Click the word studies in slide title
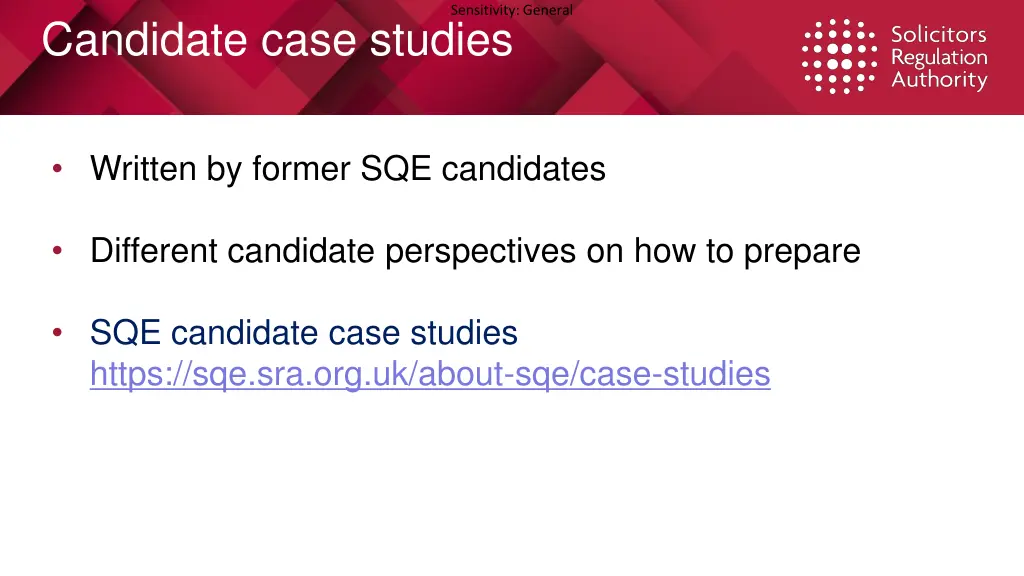Image resolution: width=1024 pixels, height=576 pixels. pos(441,40)
